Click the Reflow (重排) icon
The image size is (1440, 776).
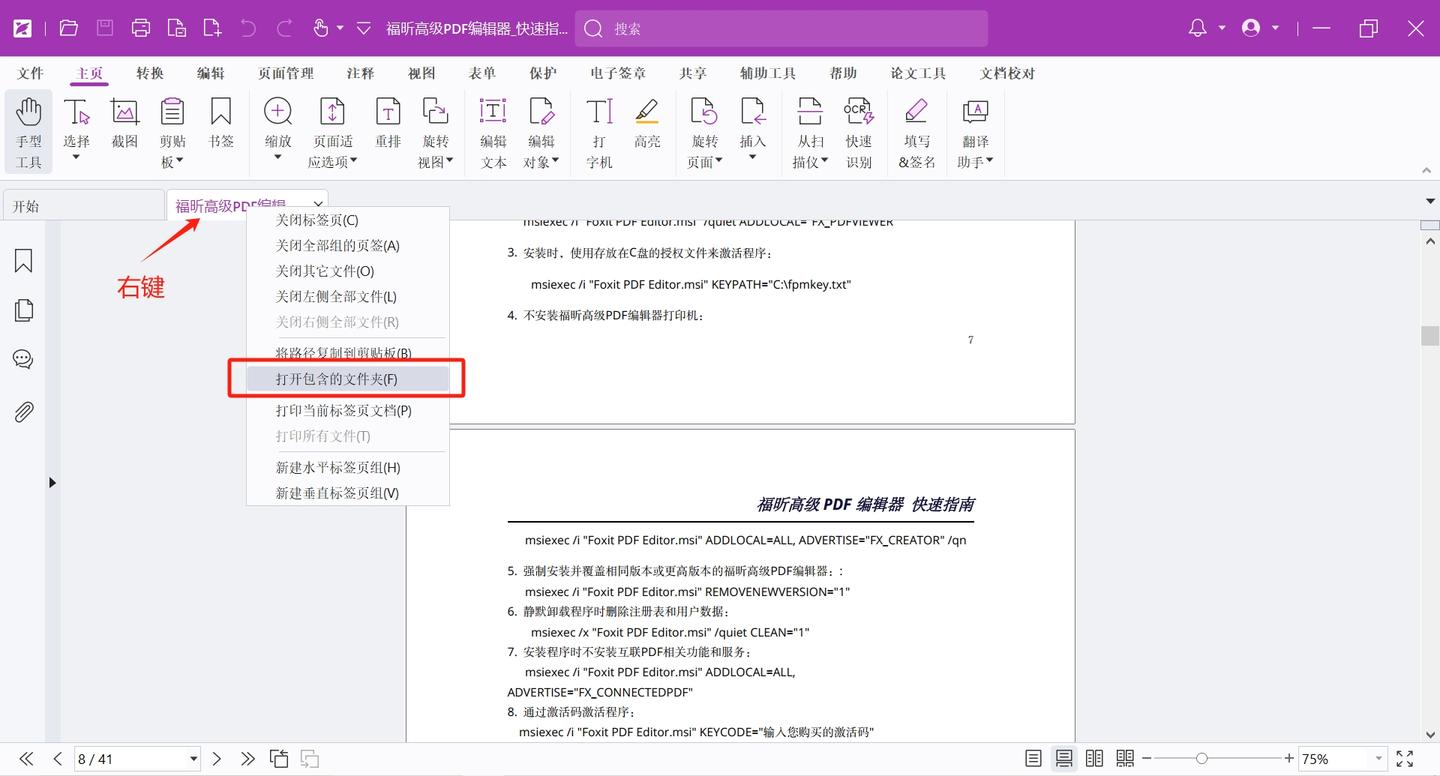click(388, 111)
